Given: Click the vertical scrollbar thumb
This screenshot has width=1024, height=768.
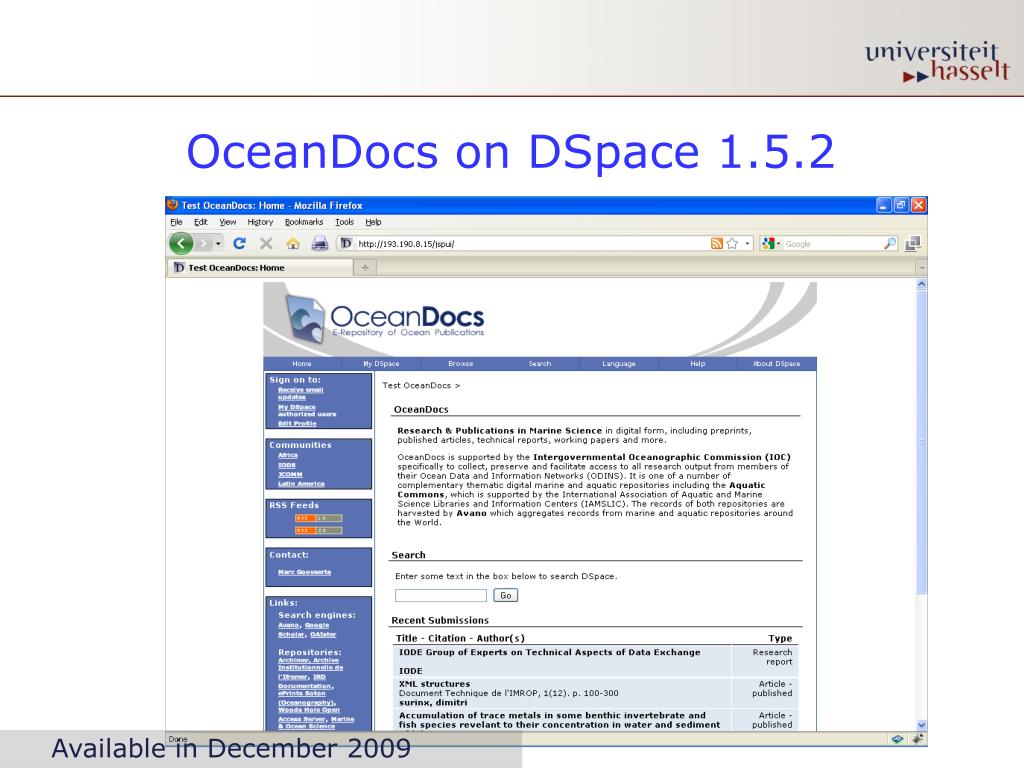Looking at the screenshot, I should tap(921, 443).
